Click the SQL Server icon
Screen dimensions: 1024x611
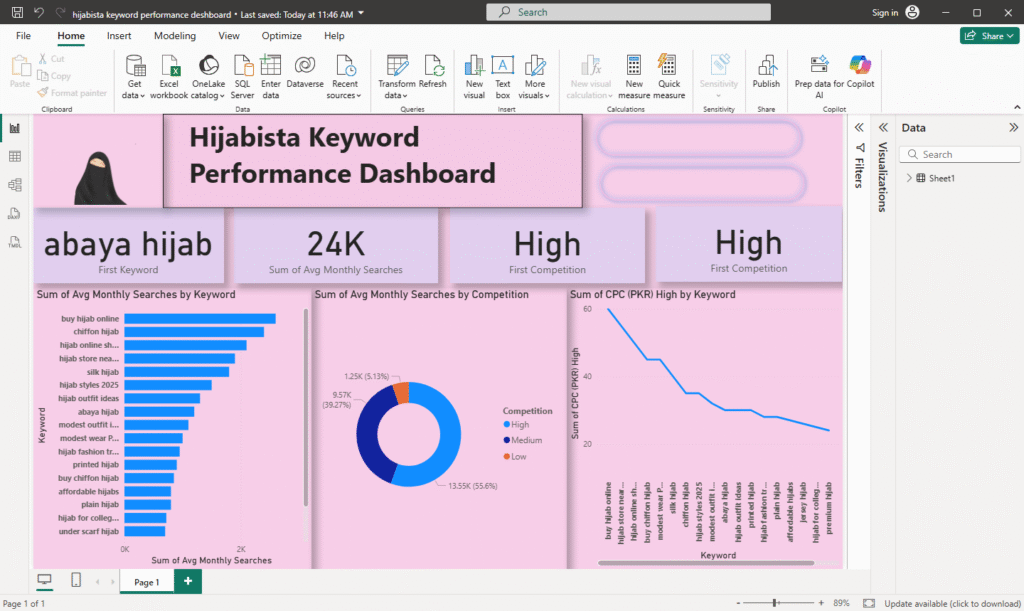click(243, 66)
